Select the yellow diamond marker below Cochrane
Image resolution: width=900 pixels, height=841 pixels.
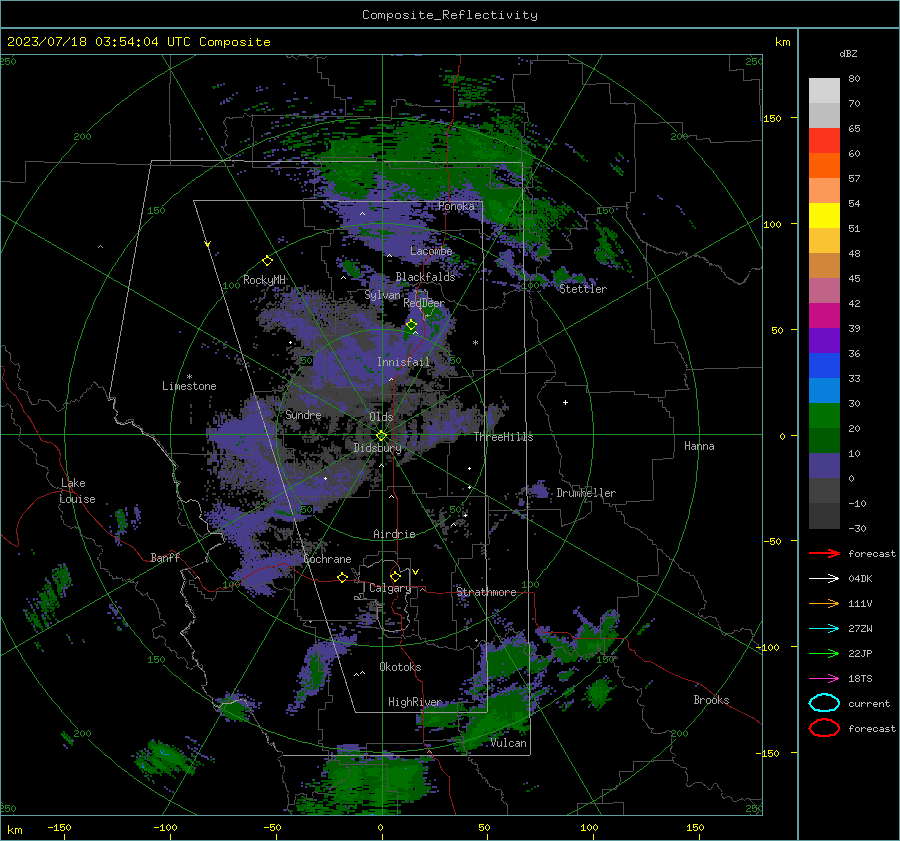coord(342,577)
